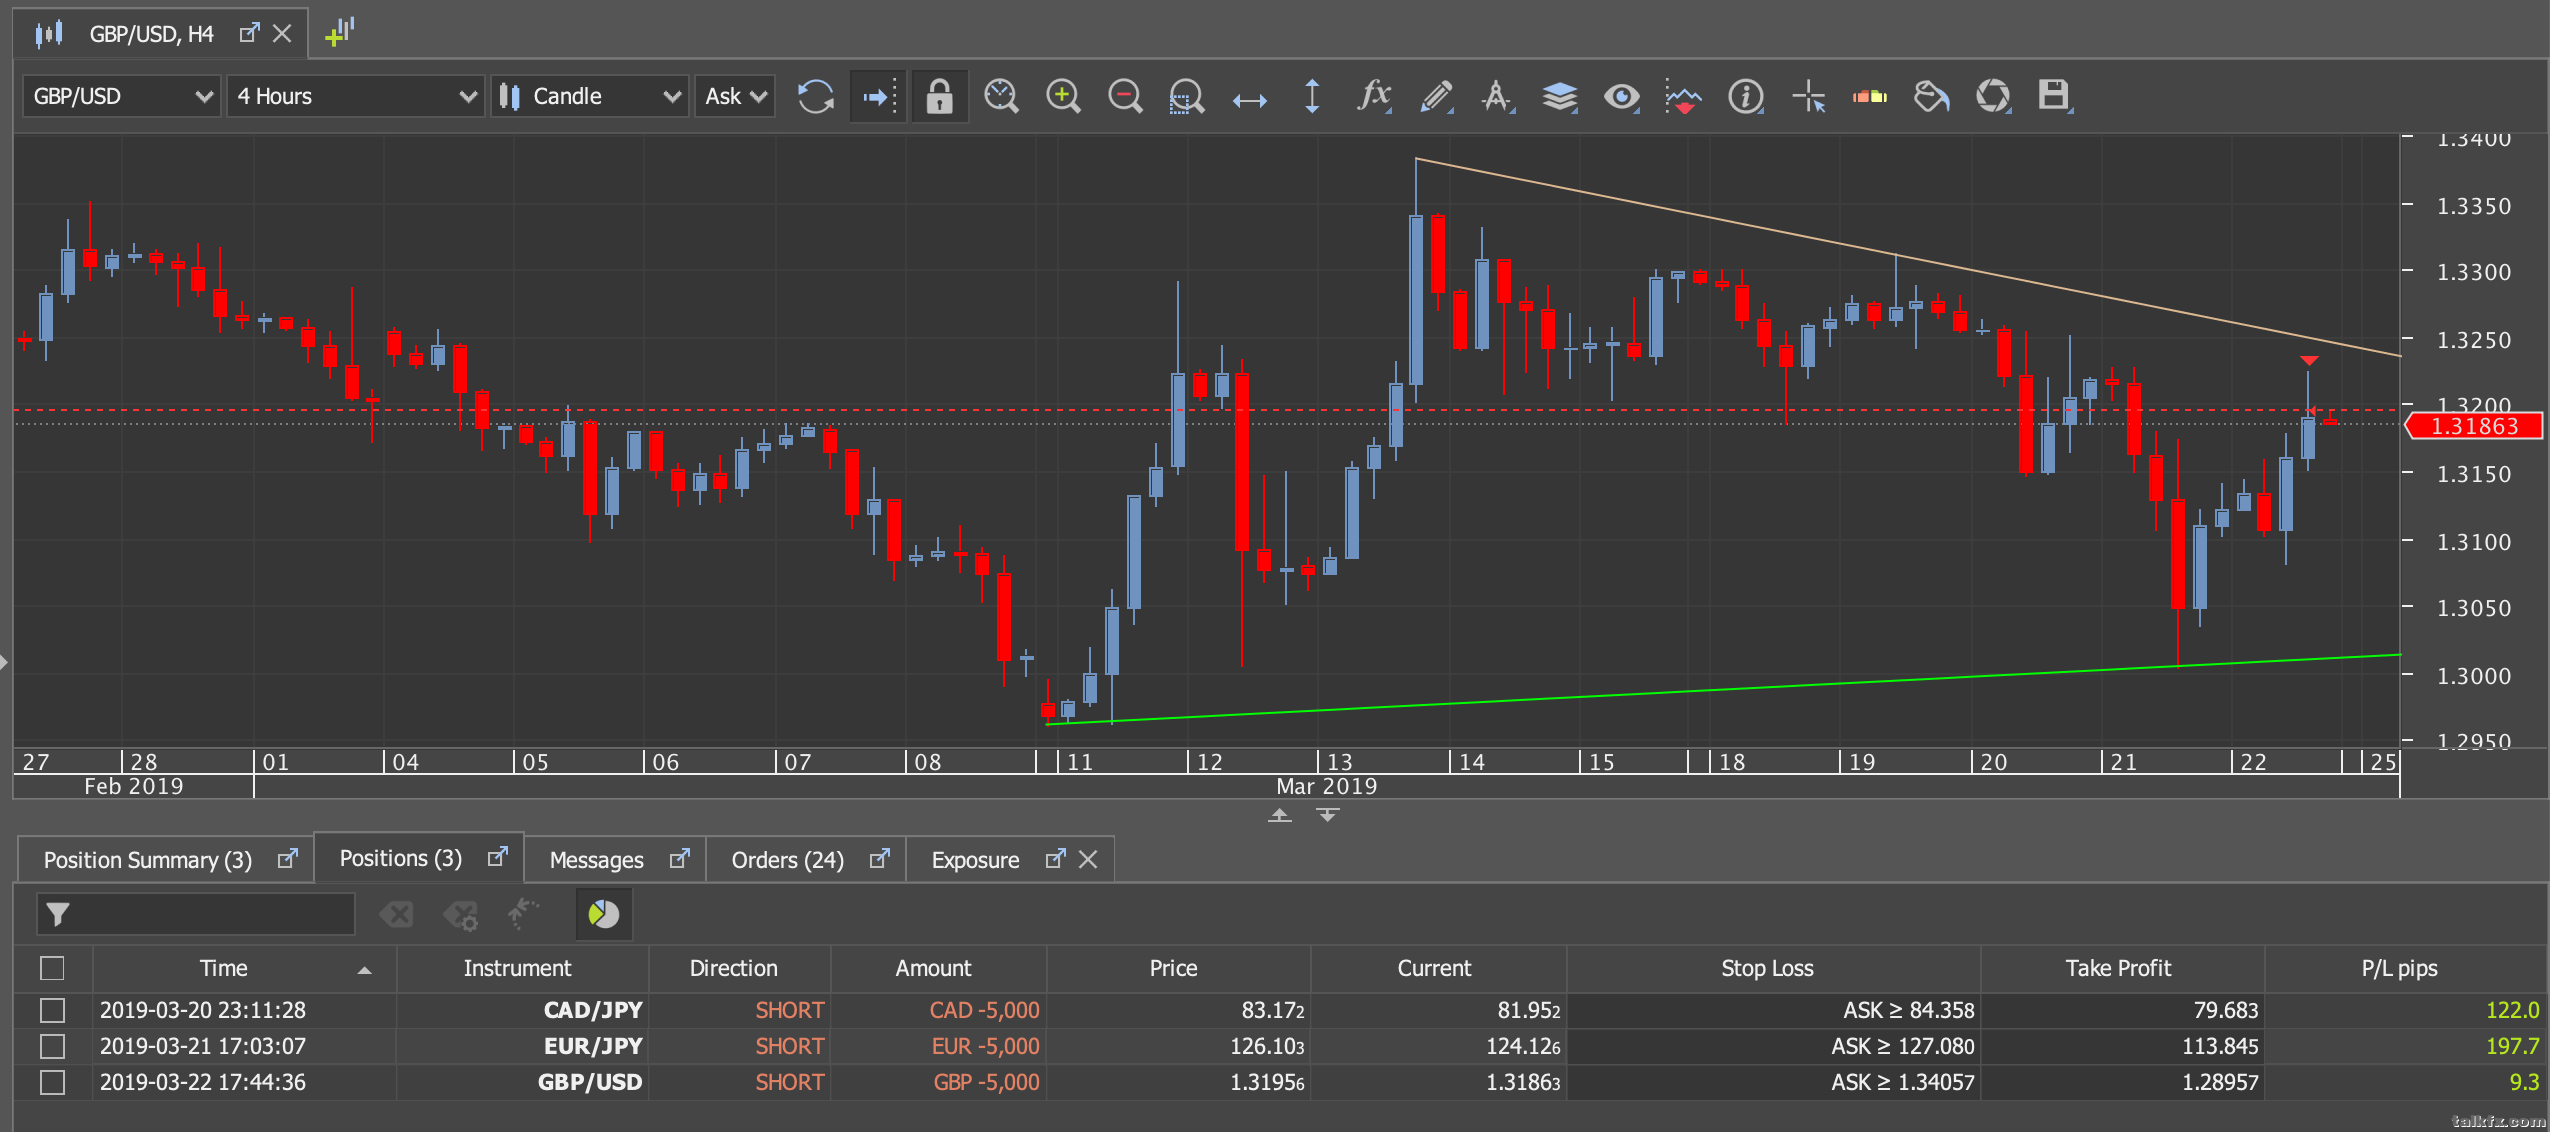The image size is (2550, 1132).
Task: Open the 4 Hours period dropdown
Action: coord(355,96)
